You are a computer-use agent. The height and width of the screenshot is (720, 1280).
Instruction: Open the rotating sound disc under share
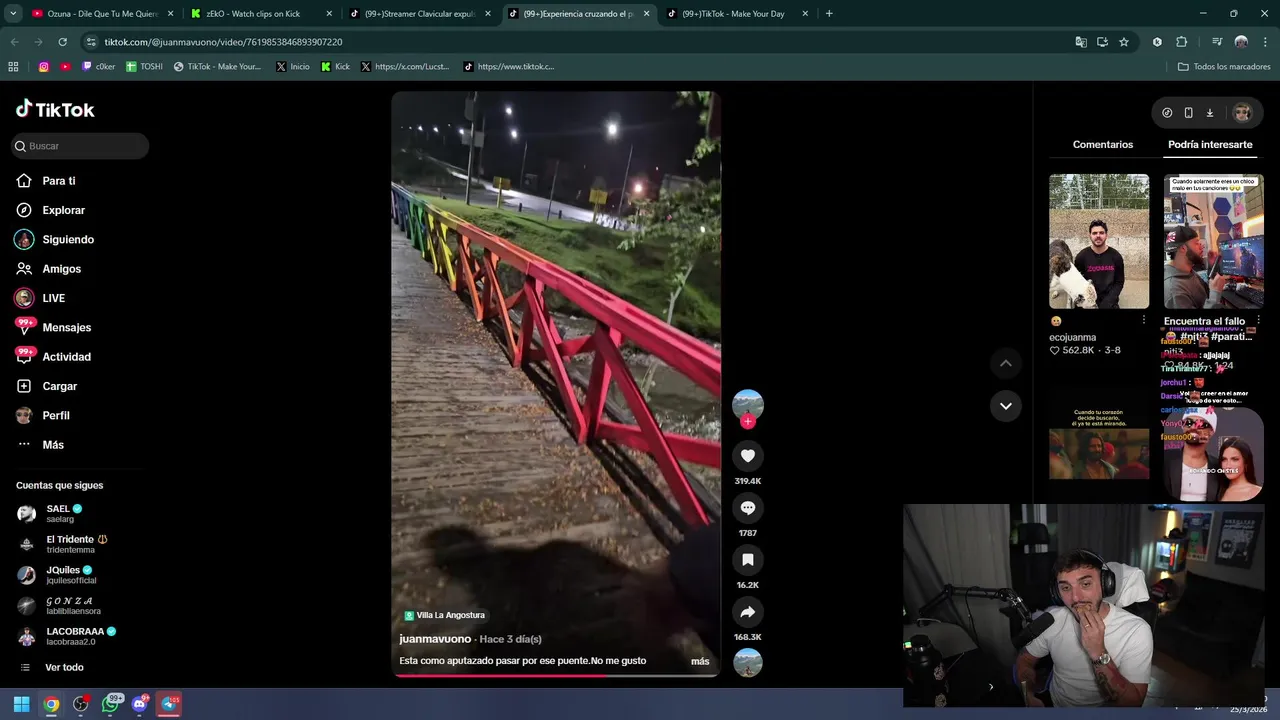747,663
